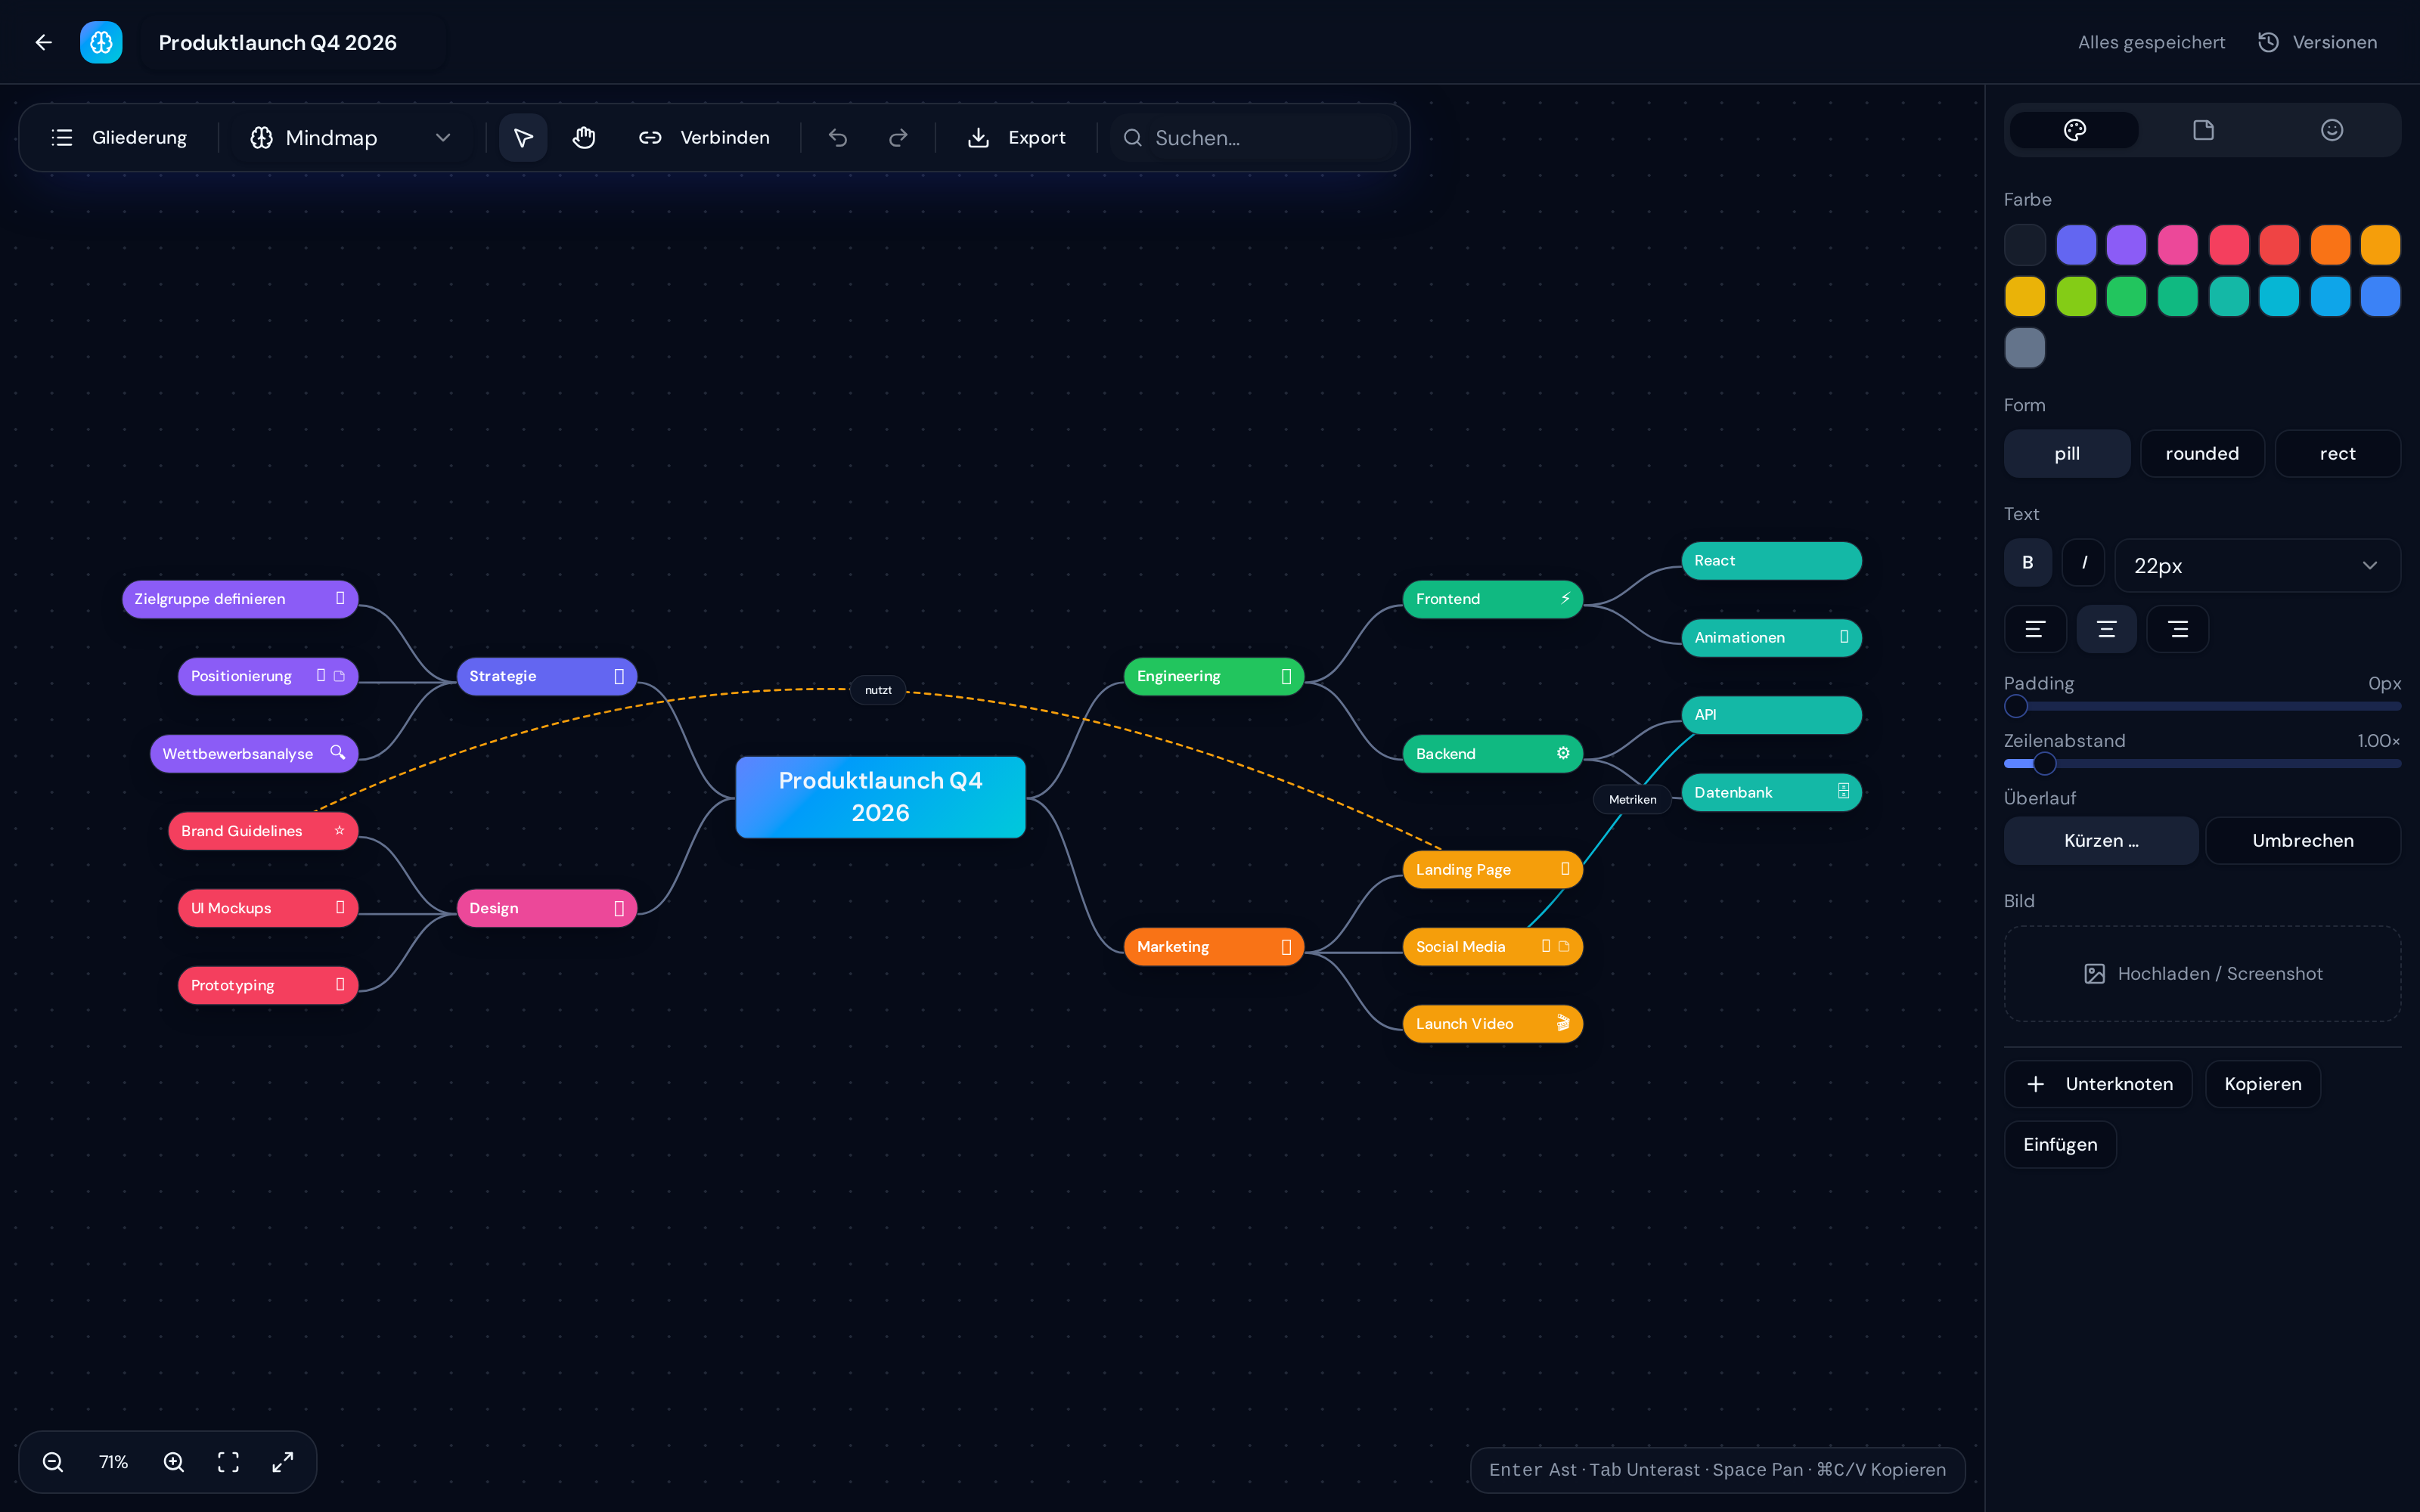Click the magnifier icon on Wettbewerbsanalyse
Viewport: 2420px width, 1512px height.
pyautogui.click(x=338, y=752)
